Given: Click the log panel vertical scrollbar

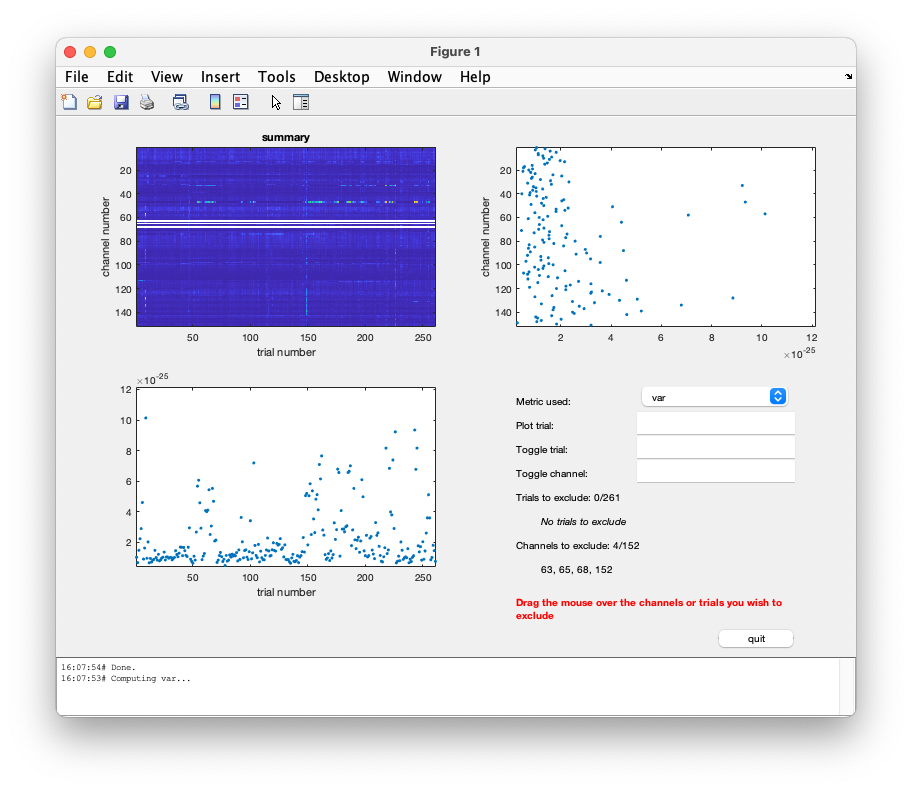Looking at the screenshot, I should pyautogui.click(x=847, y=686).
